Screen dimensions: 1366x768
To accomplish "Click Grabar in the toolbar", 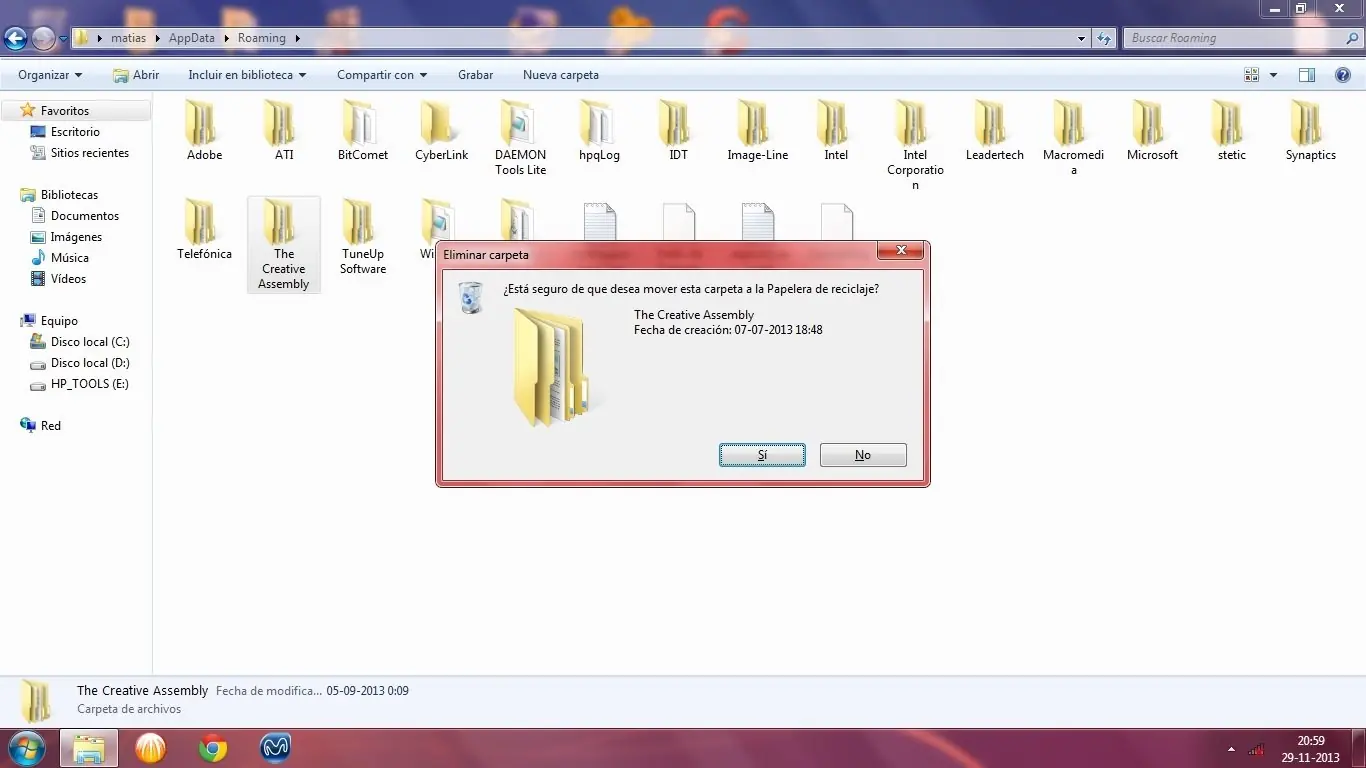I will coord(476,75).
